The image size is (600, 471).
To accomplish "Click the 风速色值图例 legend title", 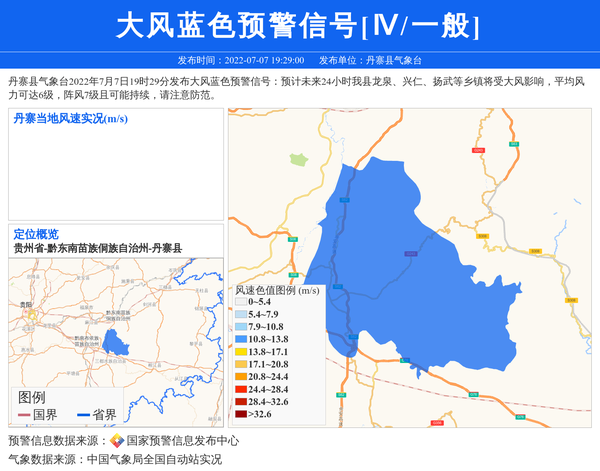I will tap(277, 290).
